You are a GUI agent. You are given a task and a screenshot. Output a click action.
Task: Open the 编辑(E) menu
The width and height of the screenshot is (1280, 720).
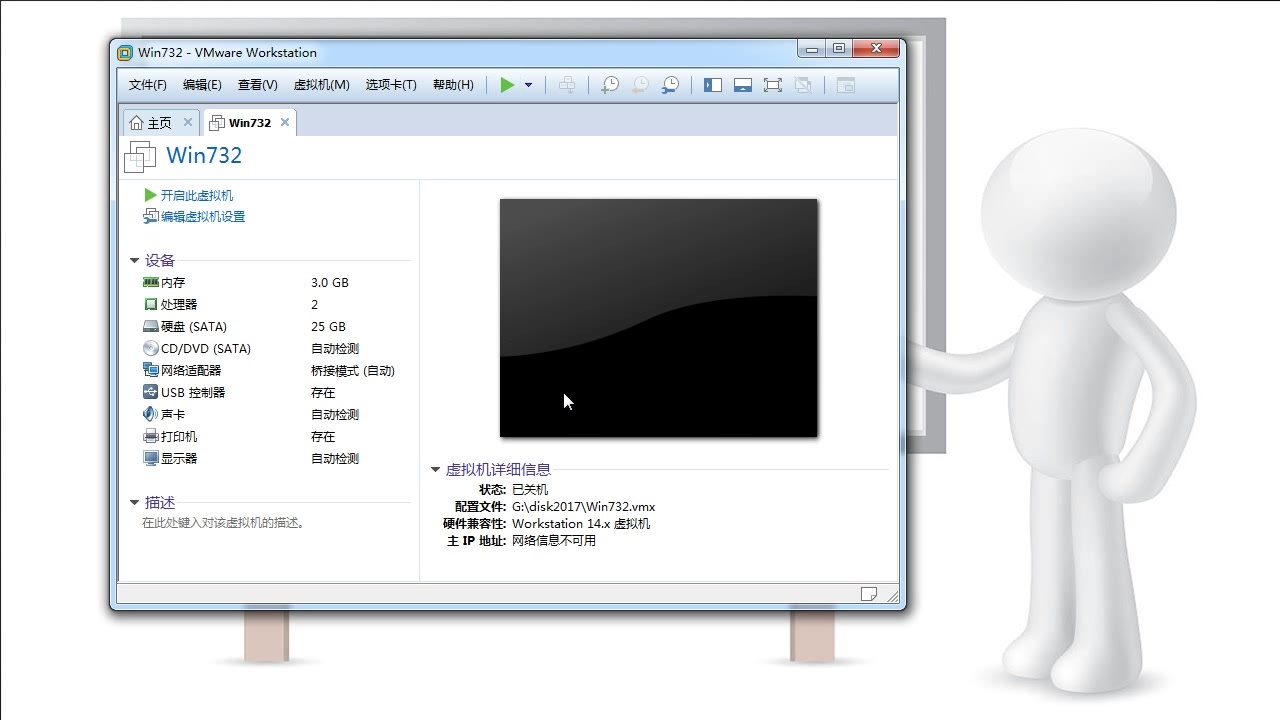click(x=202, y=85)
